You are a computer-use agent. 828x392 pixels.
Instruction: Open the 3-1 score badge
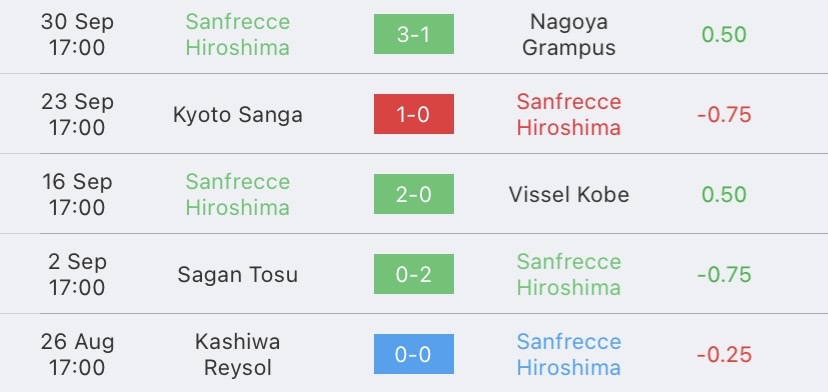(x=413, y=34)
